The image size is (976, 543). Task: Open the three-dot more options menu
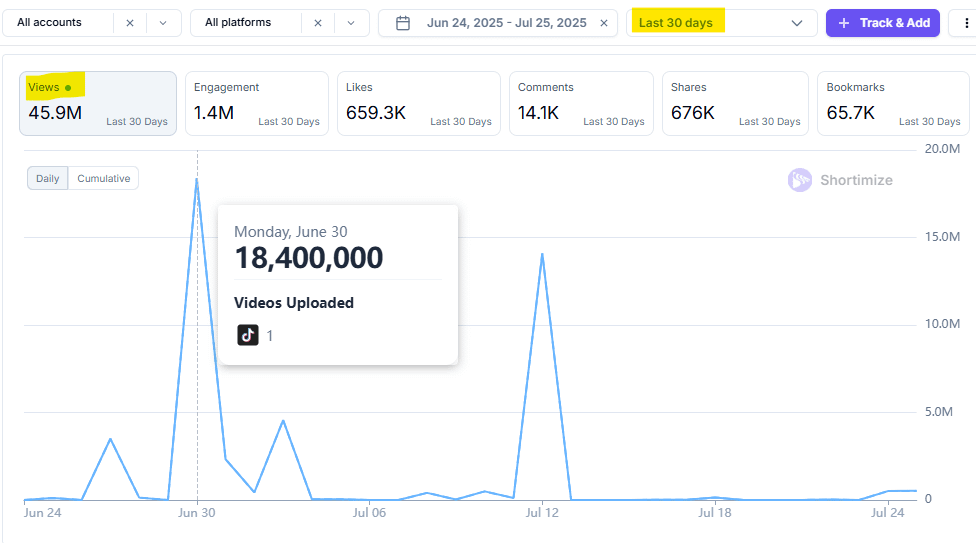pos(964,23)
